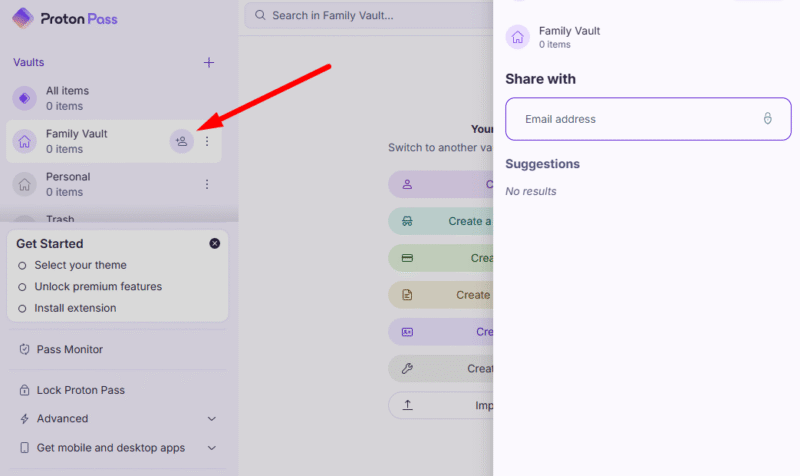Click the create note icon button

click(407, 295)
